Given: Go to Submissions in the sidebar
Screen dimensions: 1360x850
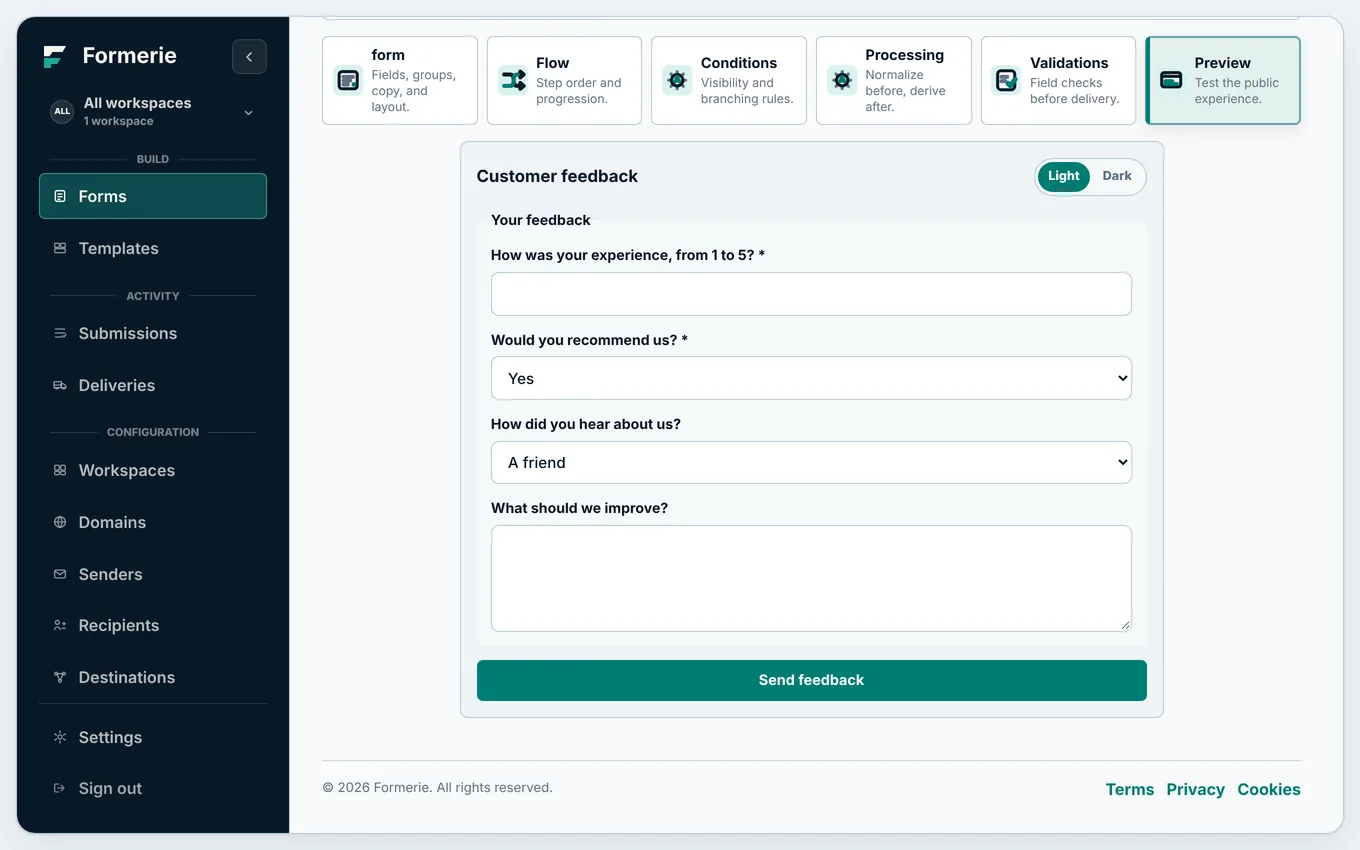Looking at the screenshot, I should (x=152, y=333).
